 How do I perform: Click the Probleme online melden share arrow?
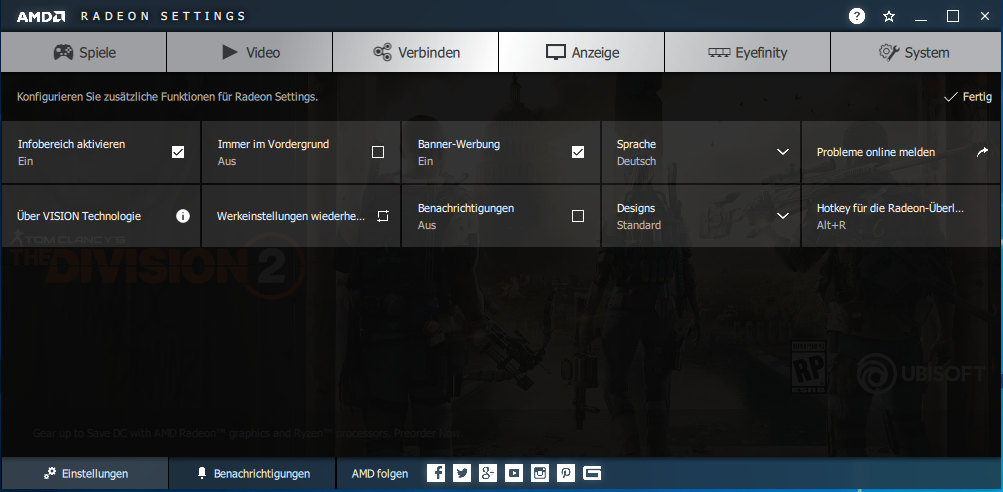tap(982, 152)
